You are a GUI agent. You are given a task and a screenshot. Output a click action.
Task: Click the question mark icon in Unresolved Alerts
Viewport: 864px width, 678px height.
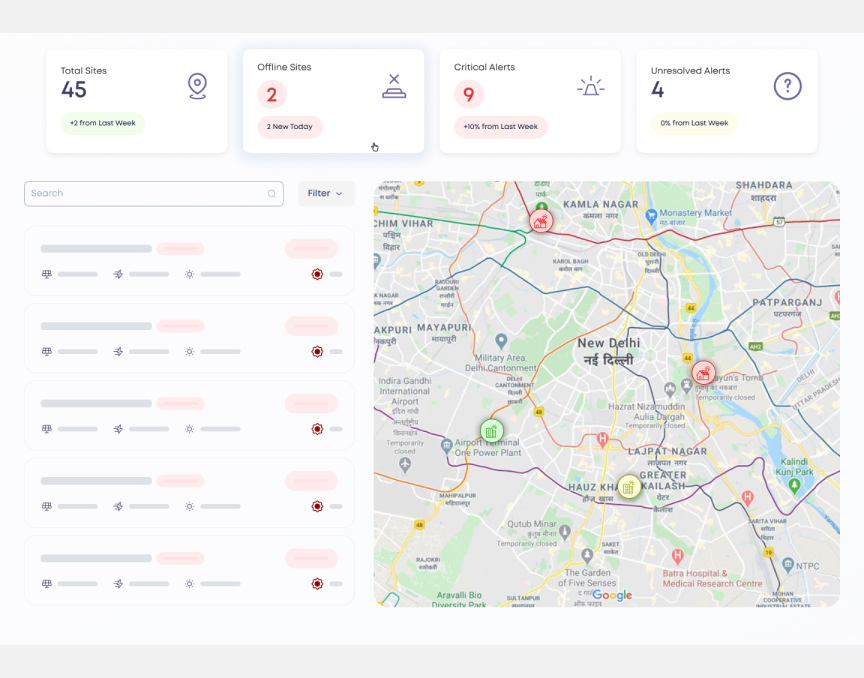(788, 86)
